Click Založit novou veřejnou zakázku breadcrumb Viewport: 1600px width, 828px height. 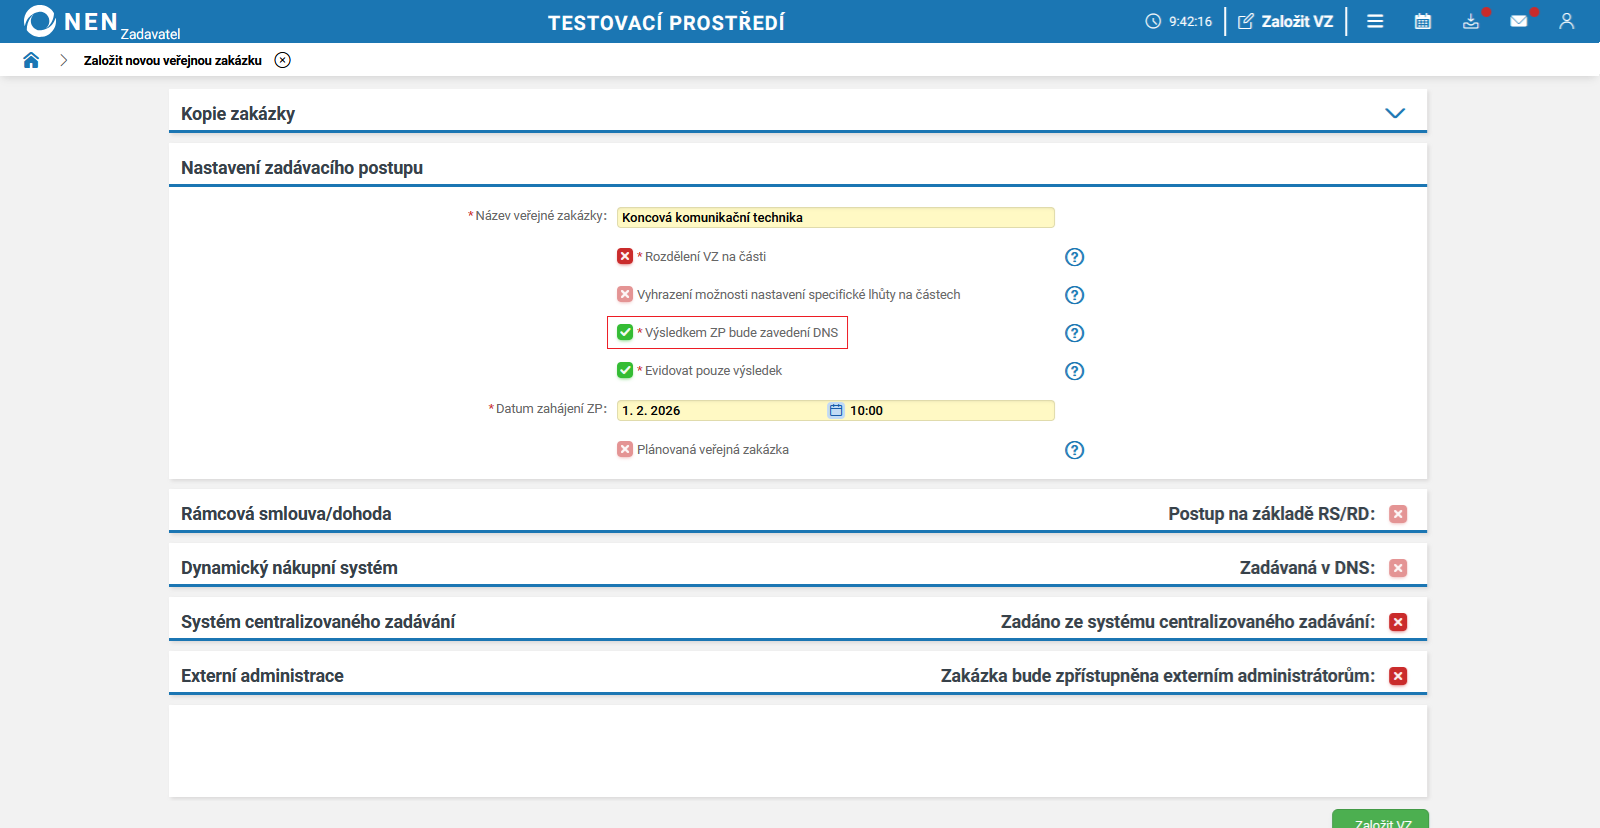pyautogui.click(x=173, y=60)
